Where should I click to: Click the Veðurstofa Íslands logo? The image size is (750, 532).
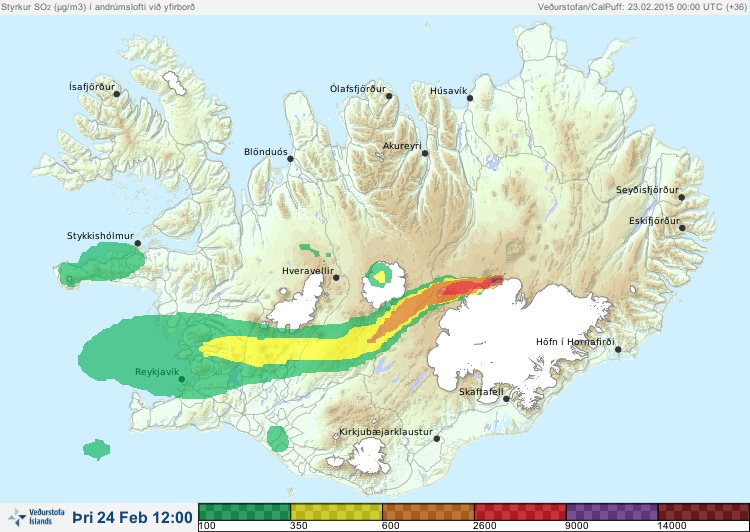tap(36, 517)
